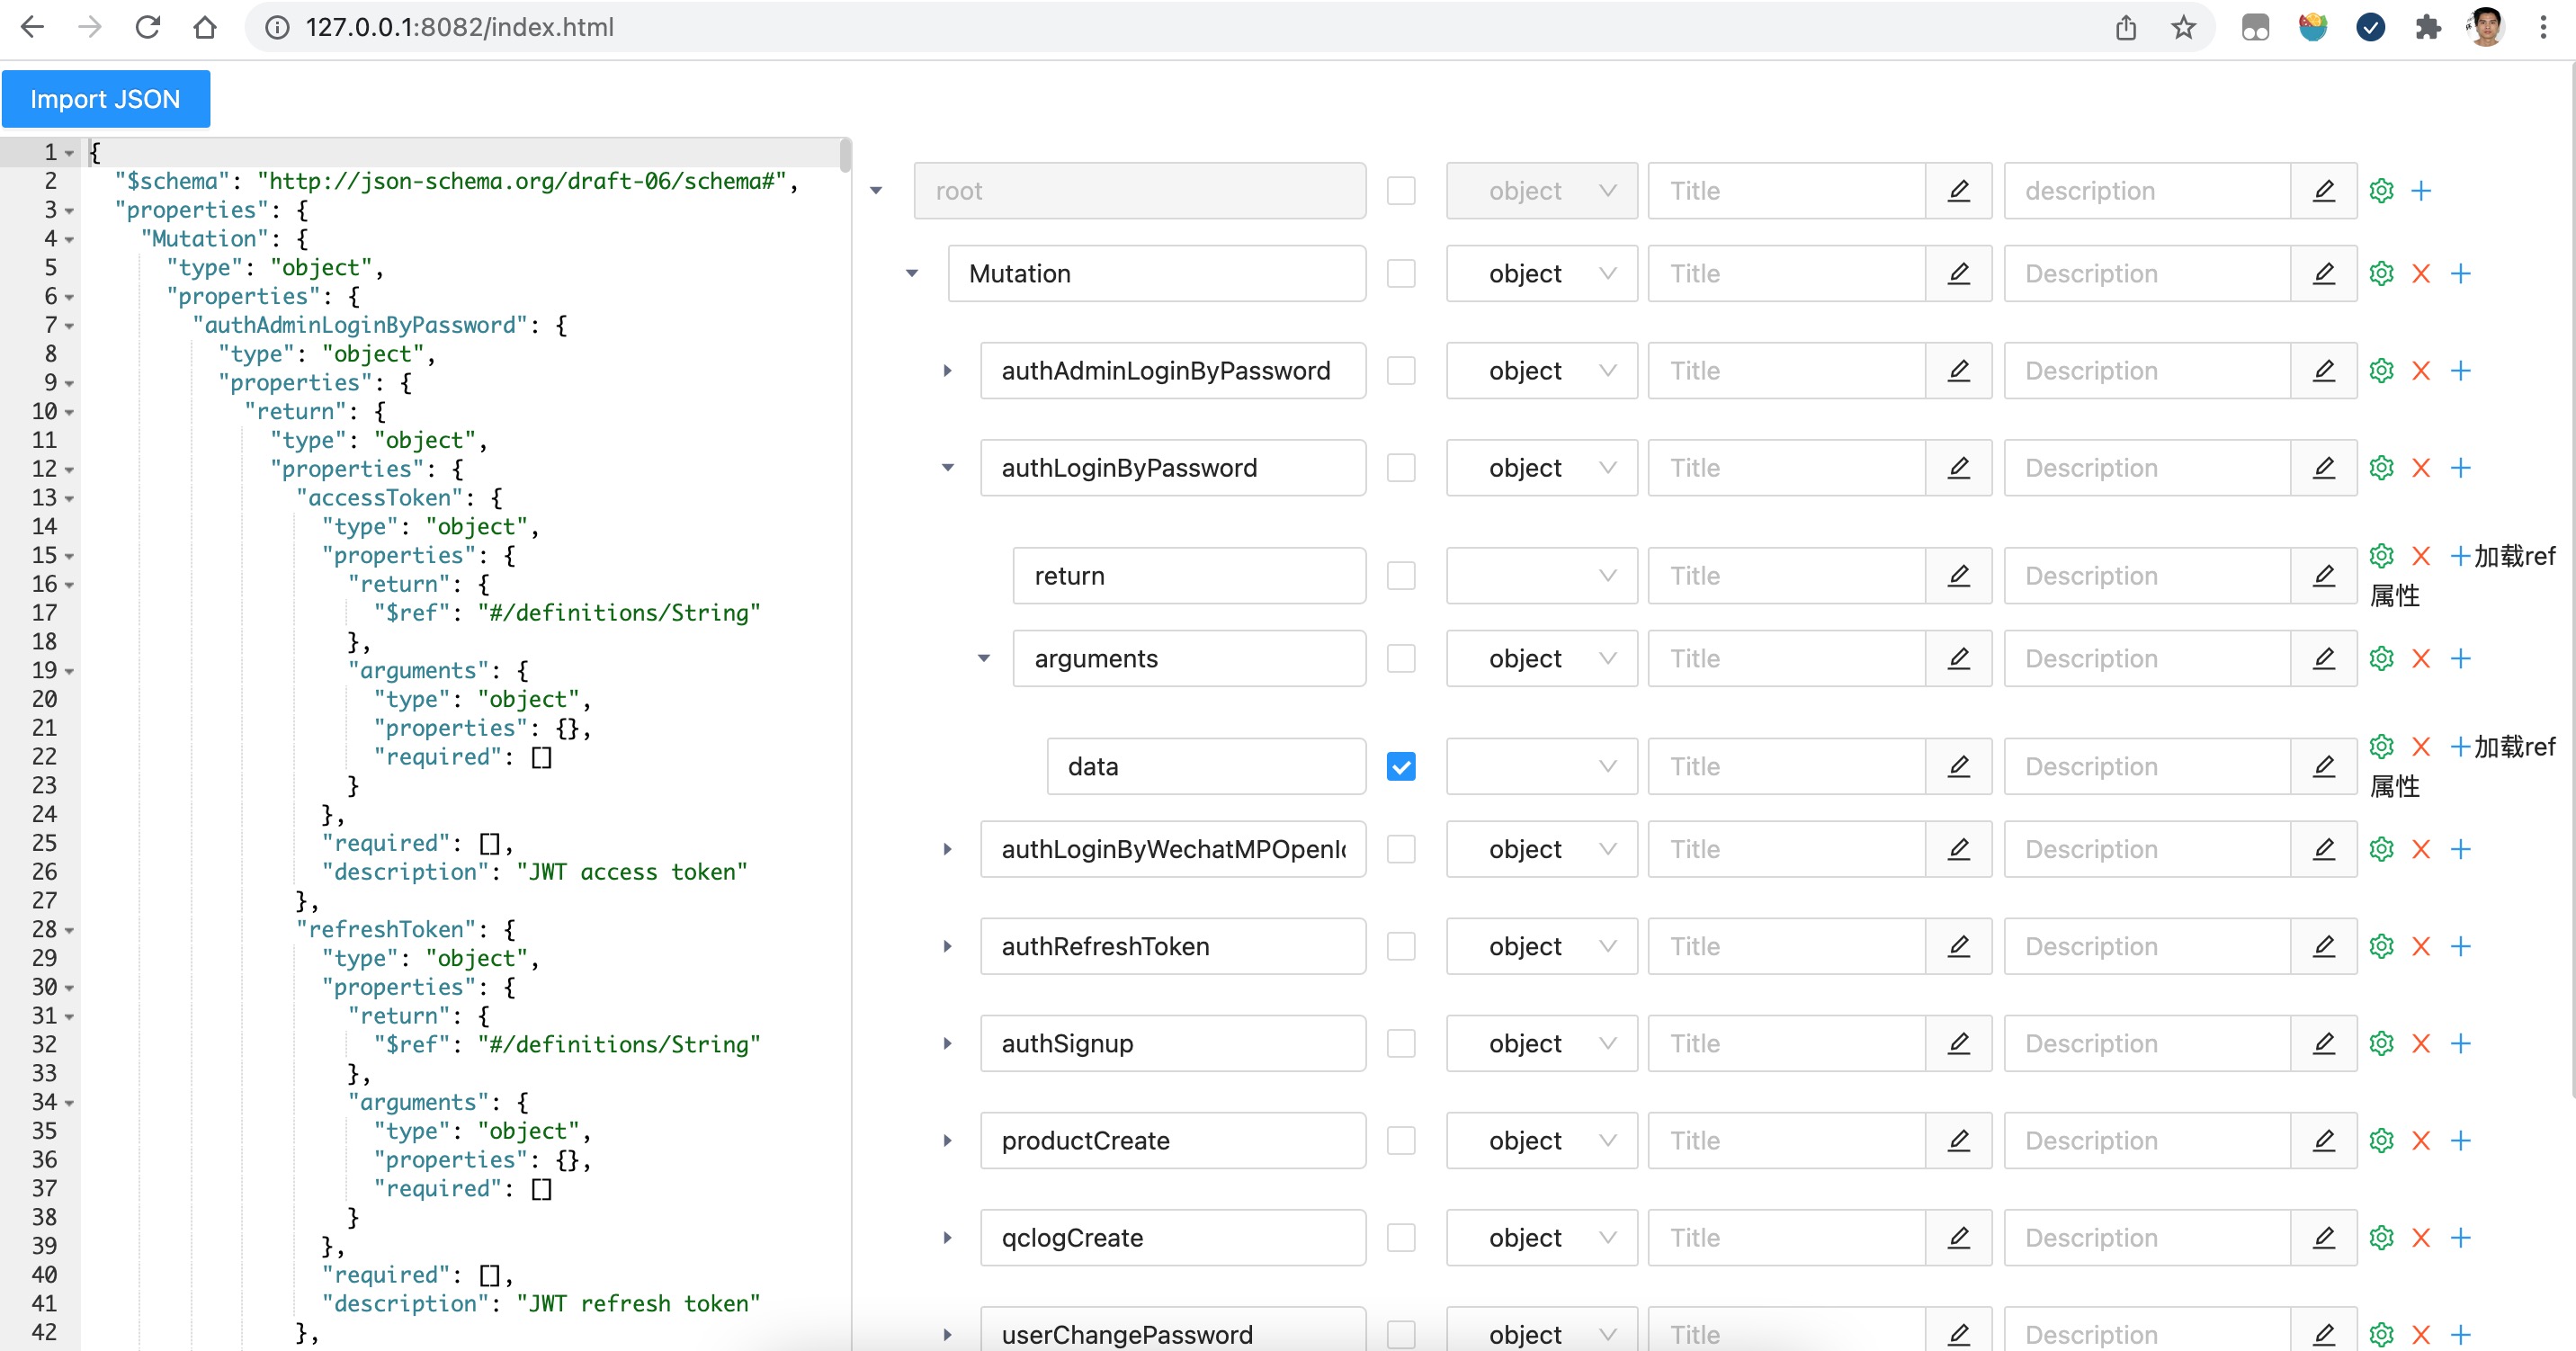Viewport: 2576px width, 1351px height.
Task: Click plus icon on the data row
Action: click(x=2459, y=746)
